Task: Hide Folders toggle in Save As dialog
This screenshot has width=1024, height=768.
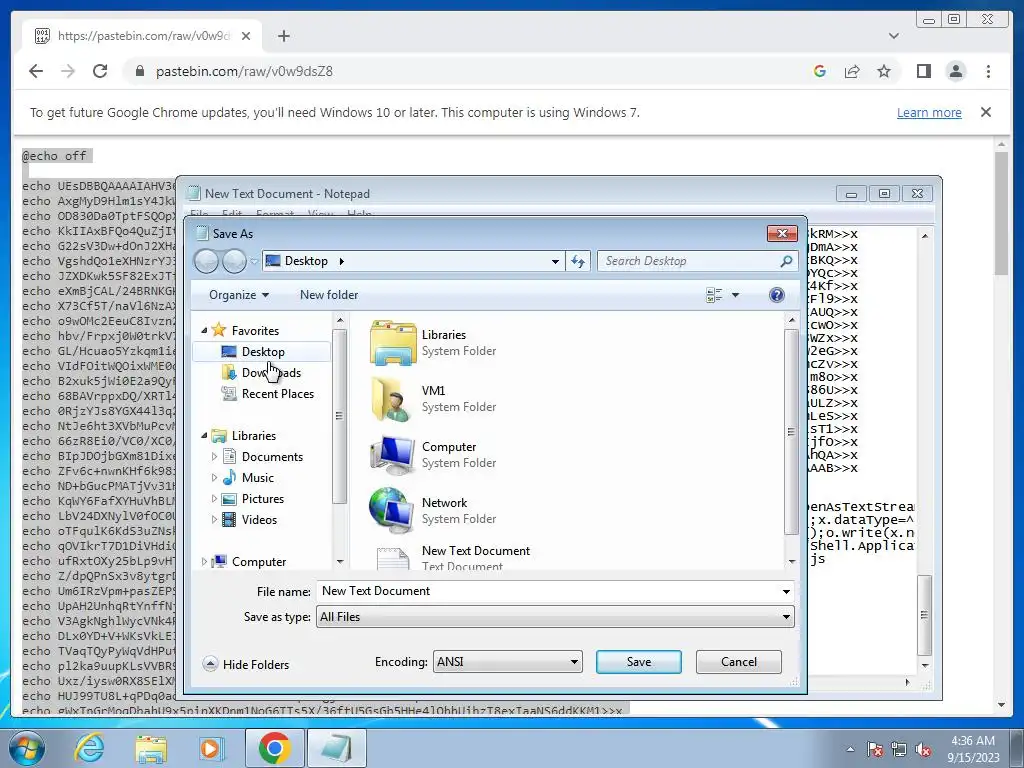Action: click(246, 664)
